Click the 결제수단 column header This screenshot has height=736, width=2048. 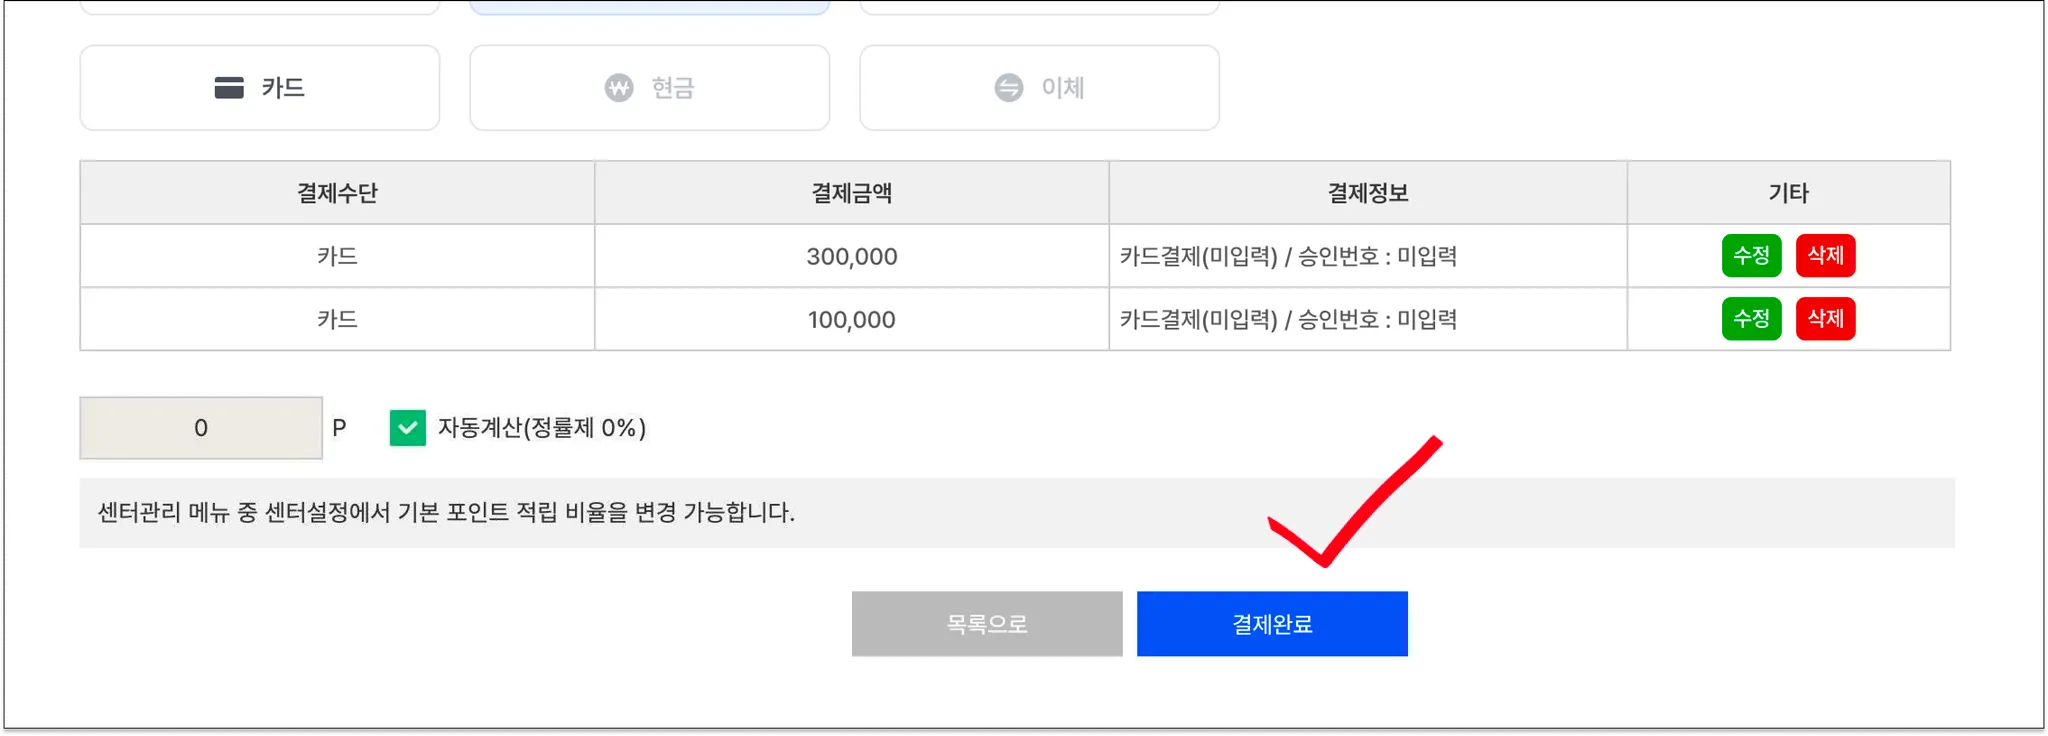[337, 193]
